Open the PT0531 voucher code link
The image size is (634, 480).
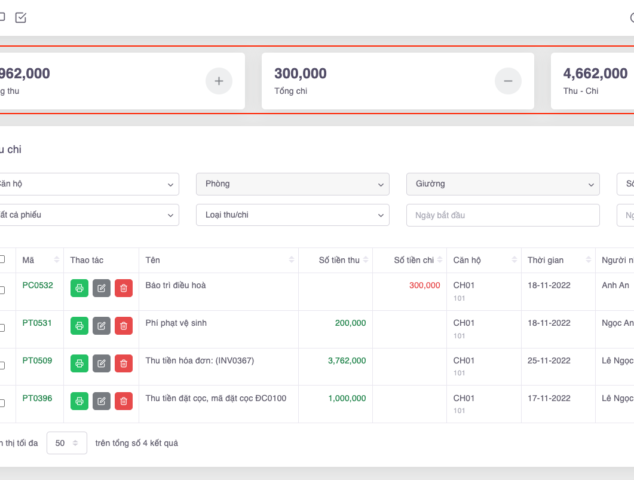(x=37, y=323)
